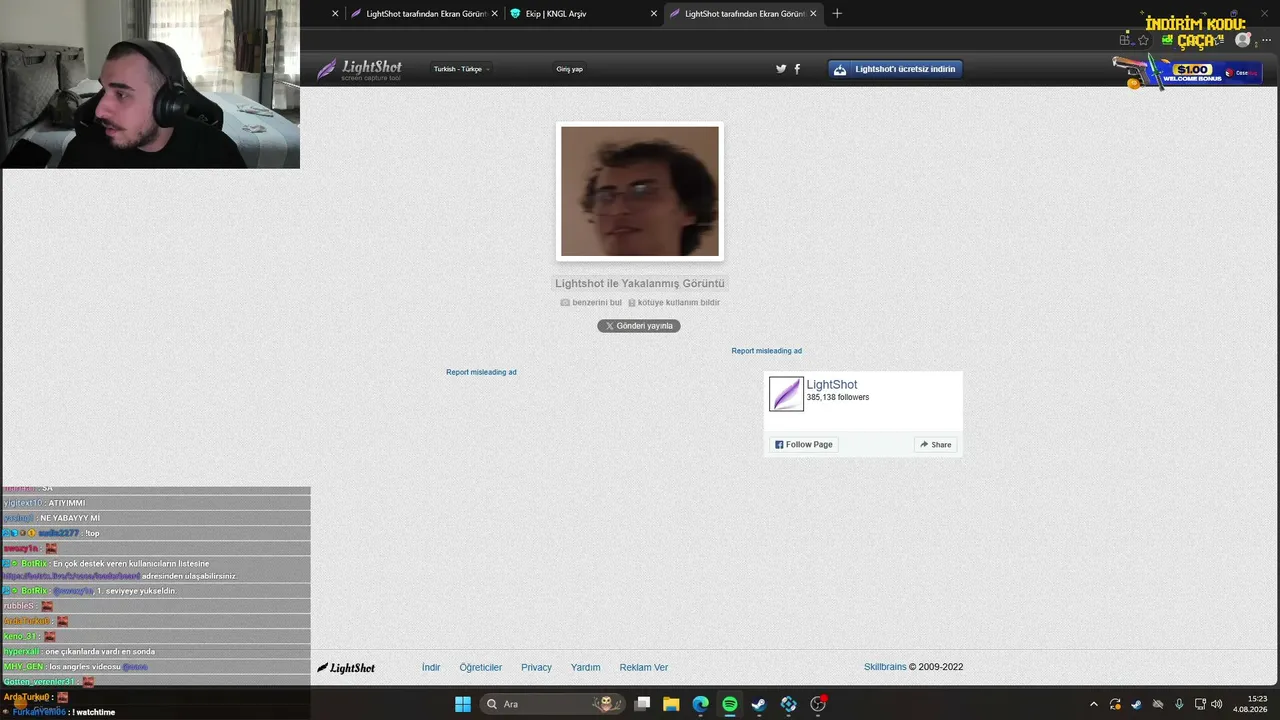Close the active LightShot tab
The image size is (1280, 720).
point(813,14)
